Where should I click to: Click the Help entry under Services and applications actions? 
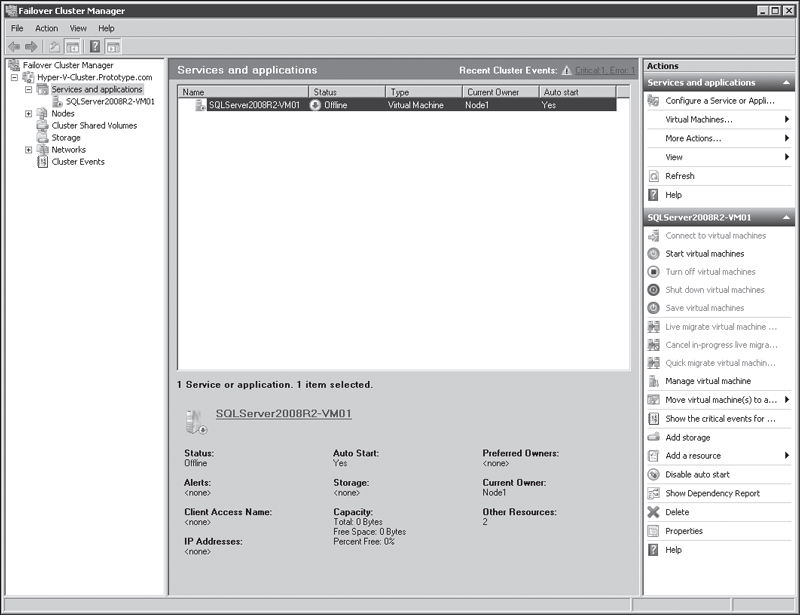[x=673, y=195]
